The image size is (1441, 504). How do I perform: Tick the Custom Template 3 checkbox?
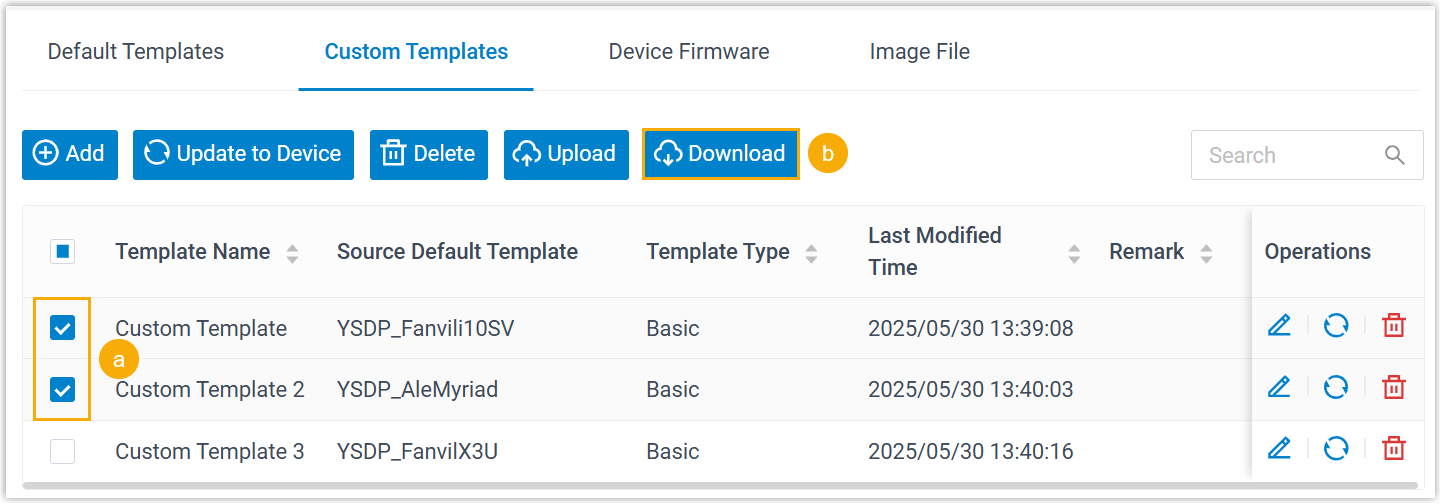coord(63,452)
